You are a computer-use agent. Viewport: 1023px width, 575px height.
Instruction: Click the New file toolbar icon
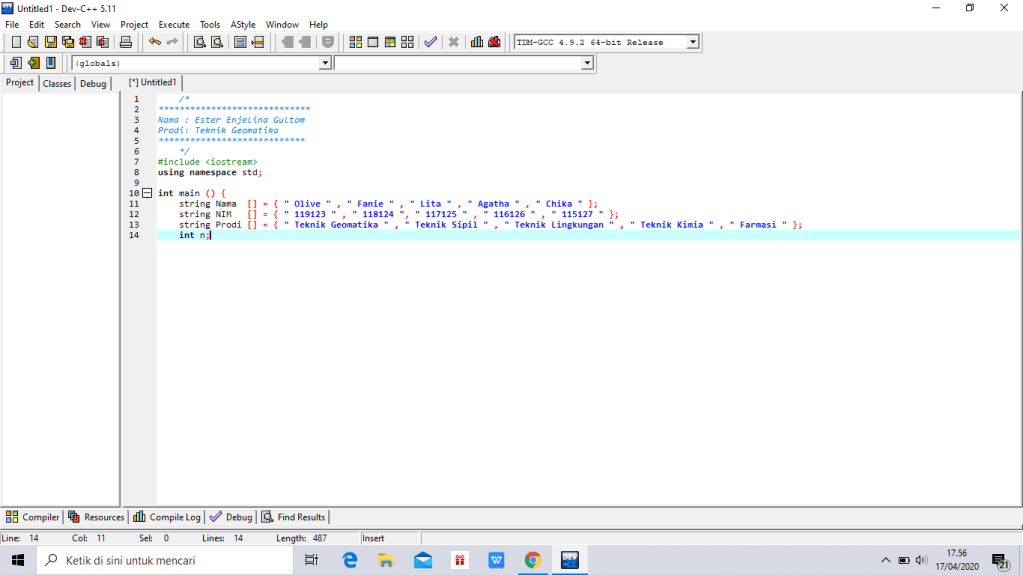coord(16,42)
